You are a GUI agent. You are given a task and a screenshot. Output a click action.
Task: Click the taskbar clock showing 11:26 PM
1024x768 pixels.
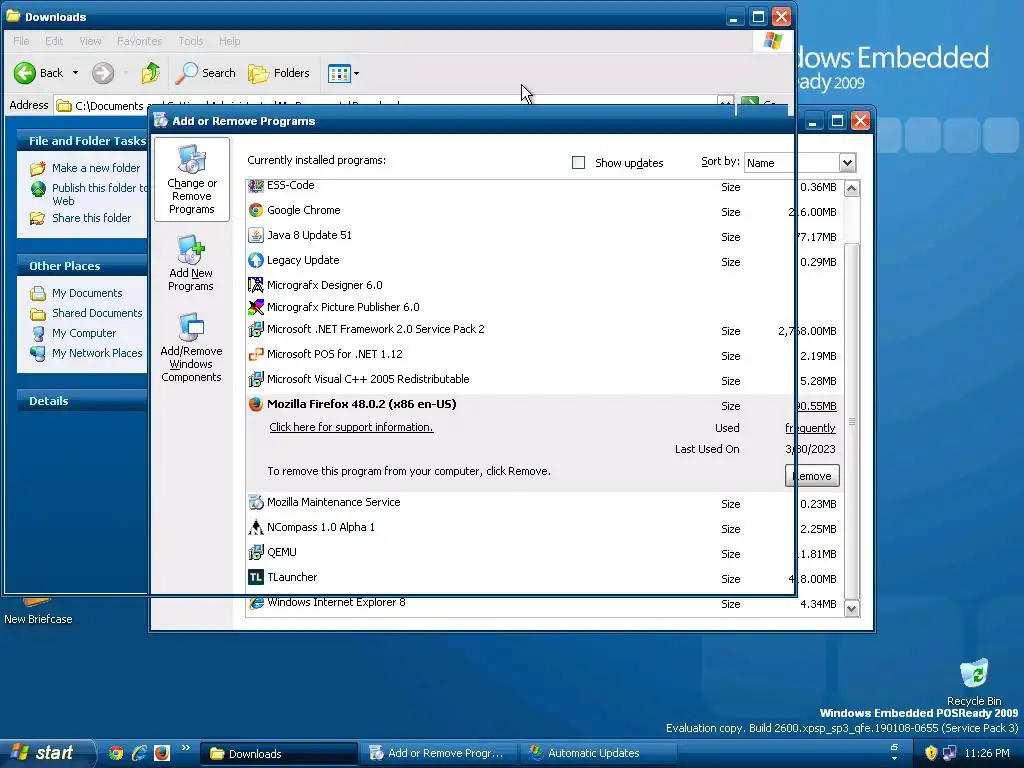[x=987, y=753]
